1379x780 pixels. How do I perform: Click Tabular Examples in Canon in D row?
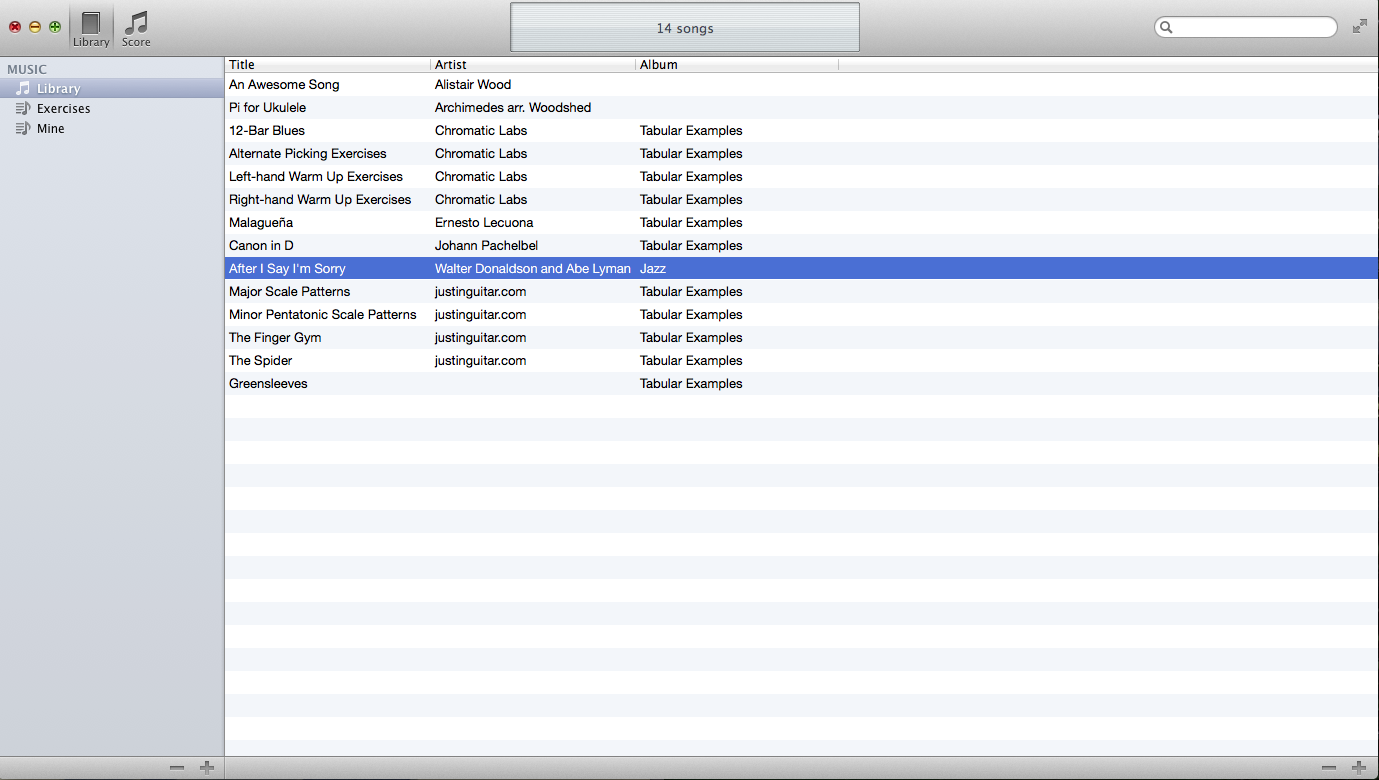point(691,246)
